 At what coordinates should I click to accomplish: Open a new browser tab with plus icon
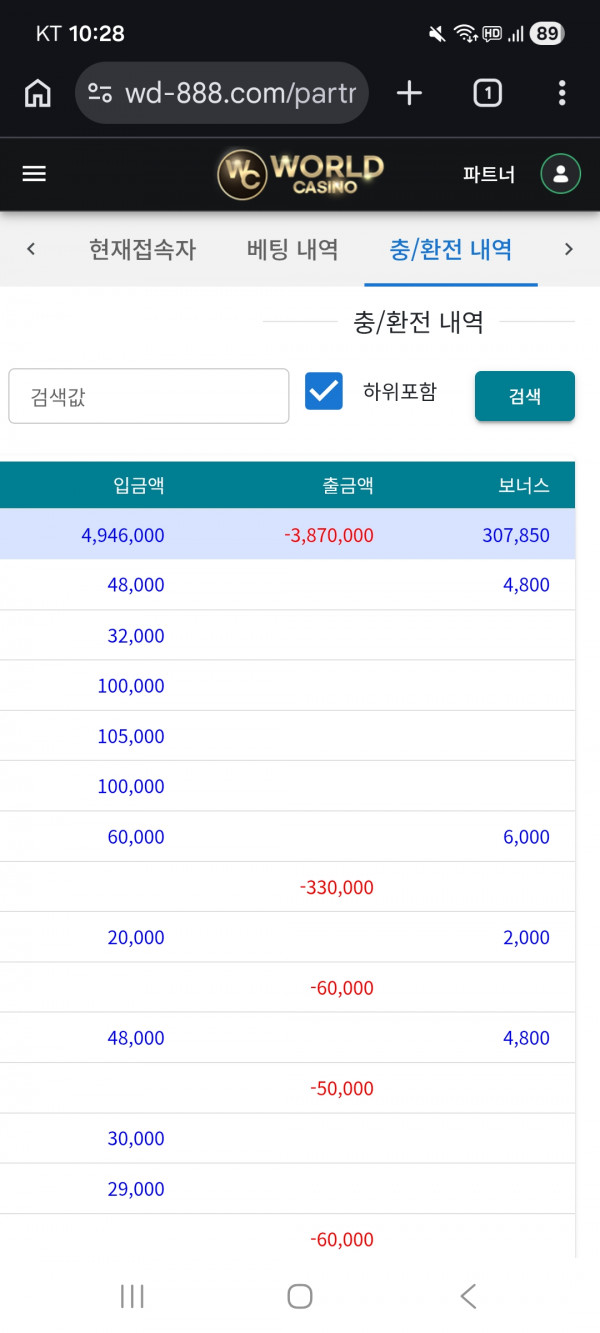point(409,93)
